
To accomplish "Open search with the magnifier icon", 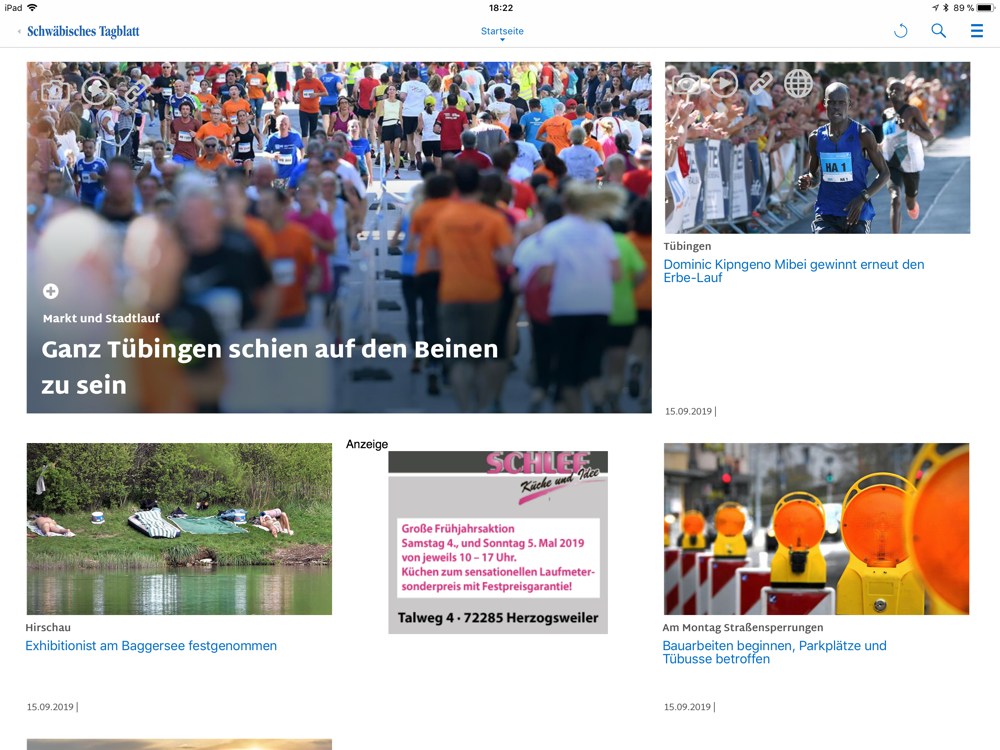I will point(938,31).
